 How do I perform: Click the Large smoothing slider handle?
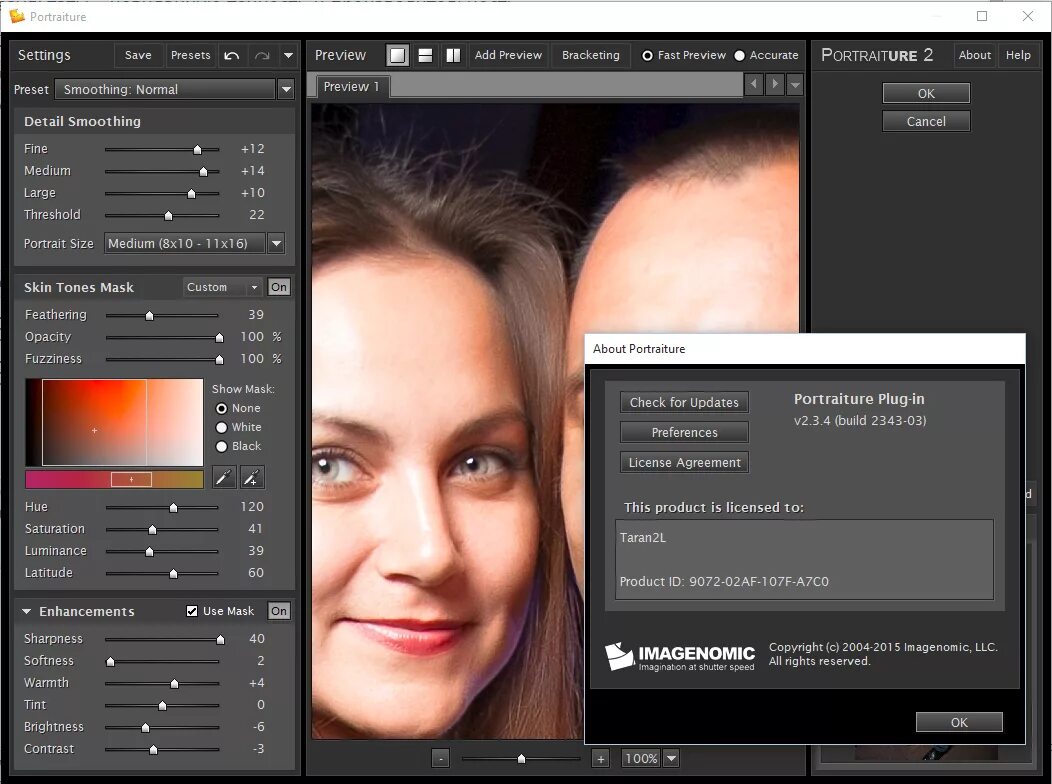pyautogui.click(x=191, y=194)
